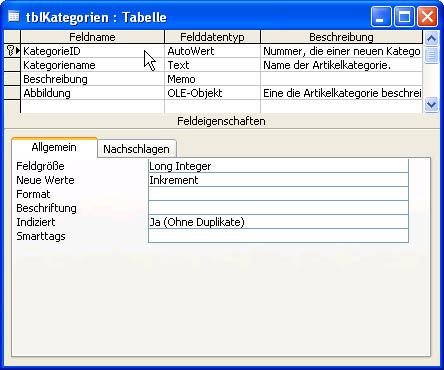Click the scroll up arrow of field list
The width and height of the screenshot is (444, 370).
click(x=431, y=38)
